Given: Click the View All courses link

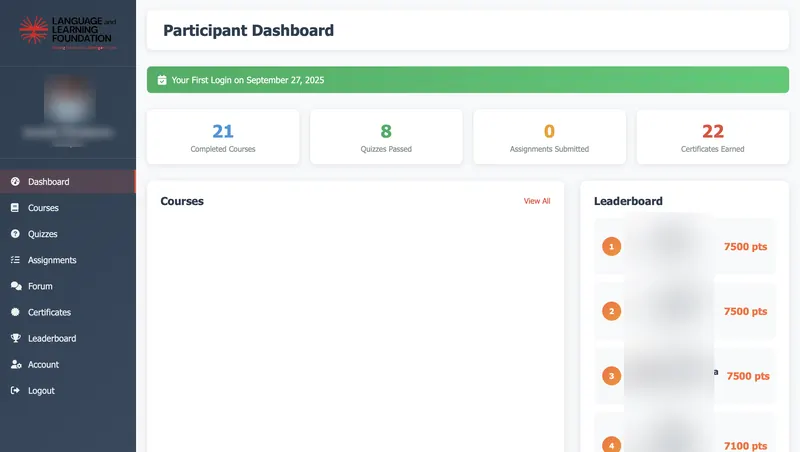Looking at the screenshot, I should 537,201.
